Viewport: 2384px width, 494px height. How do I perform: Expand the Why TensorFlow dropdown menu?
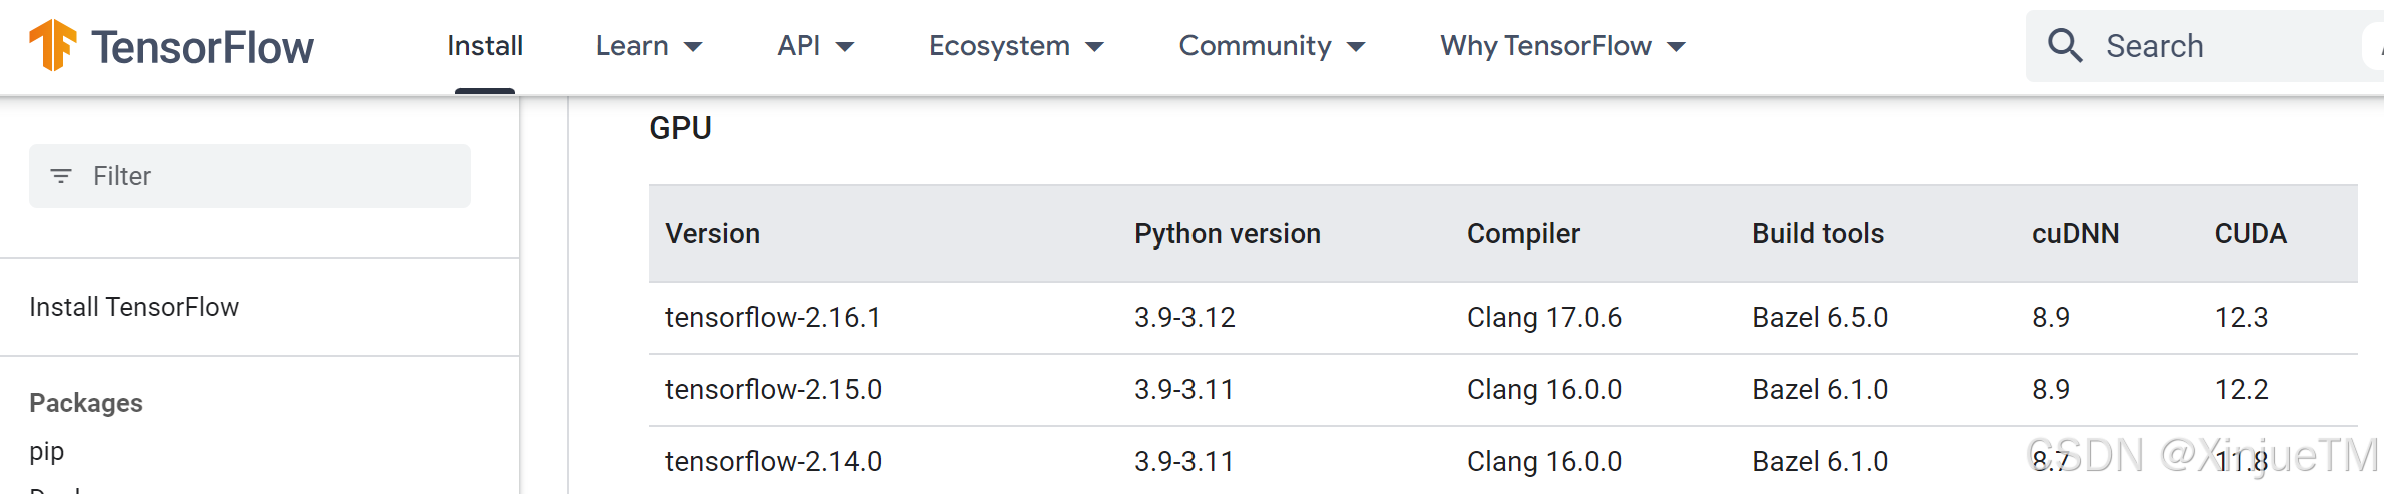(x=1563, y=46)
